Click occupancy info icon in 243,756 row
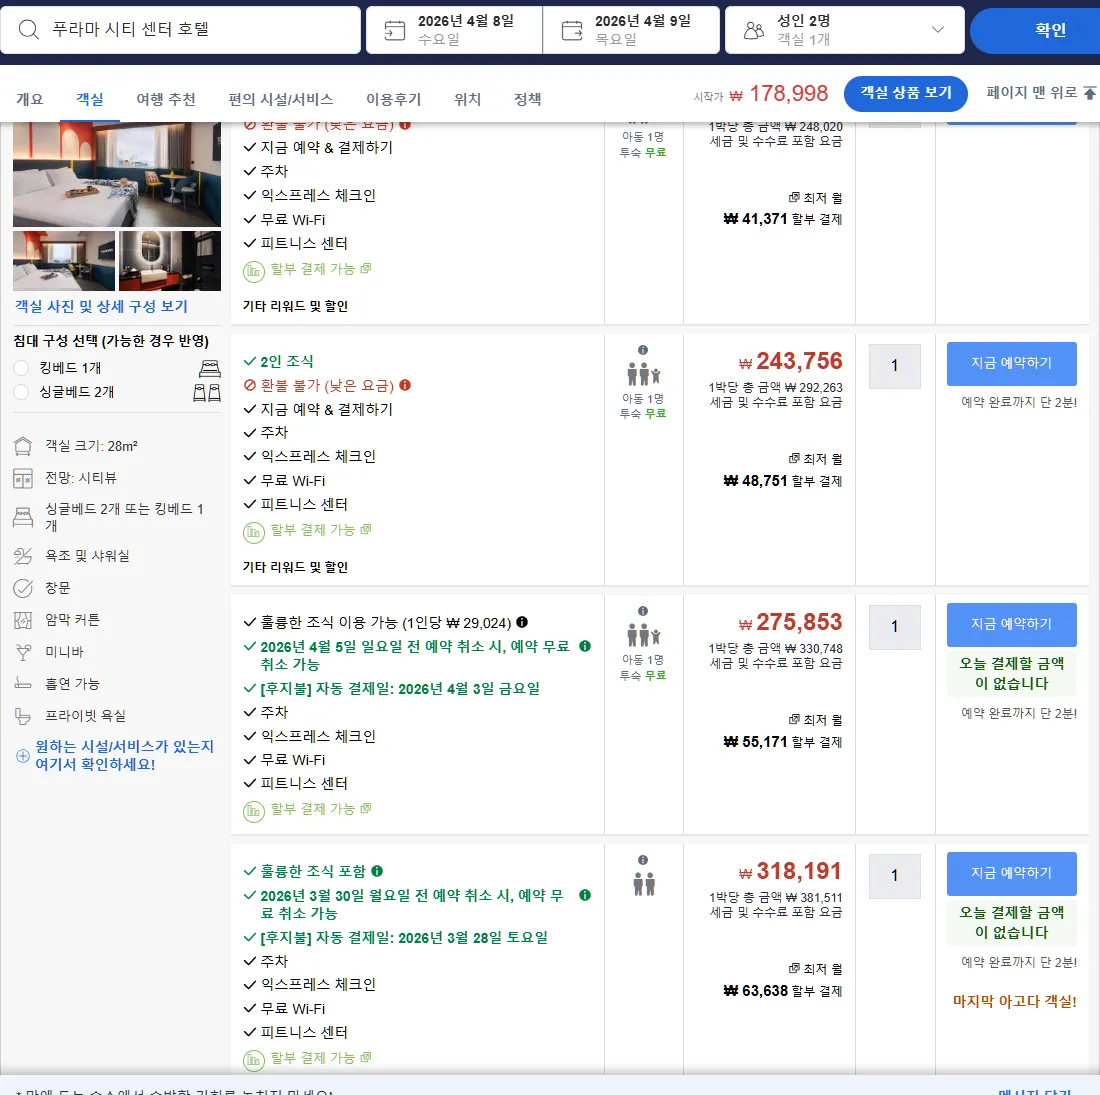The height and width of the screenshot is (1095, 1100). coord(643,350)
